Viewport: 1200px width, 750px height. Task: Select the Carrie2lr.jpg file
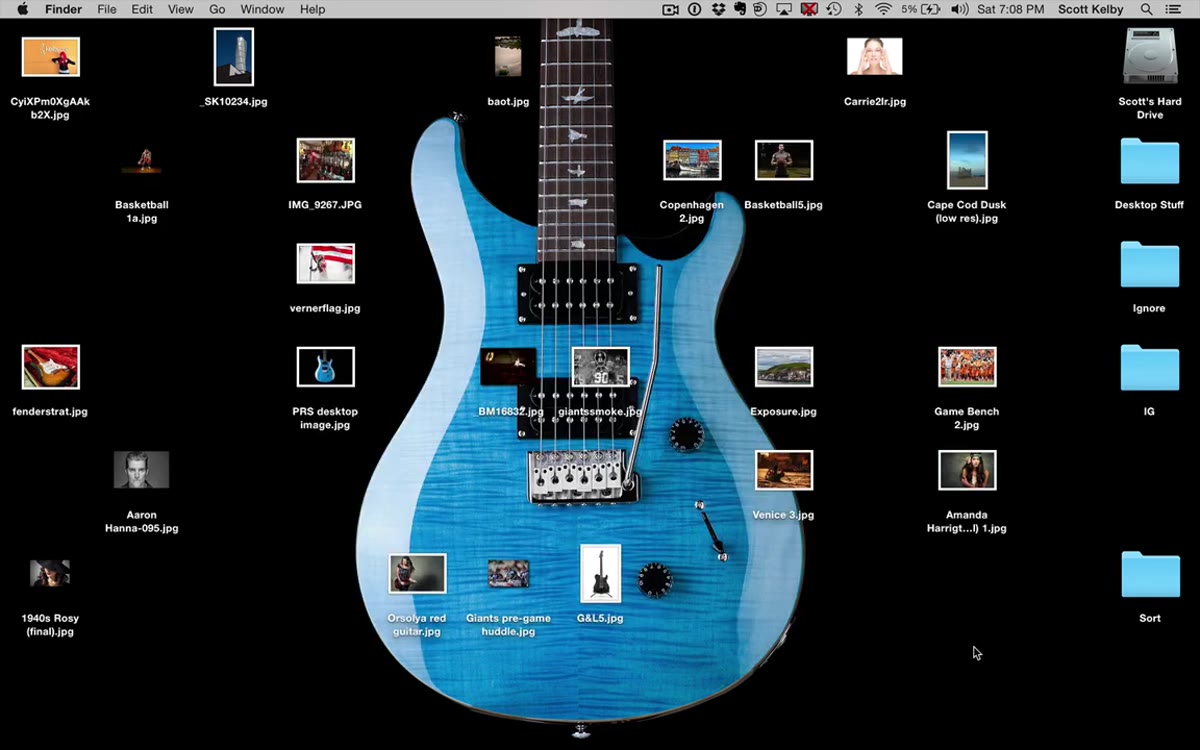coord(875,57)
